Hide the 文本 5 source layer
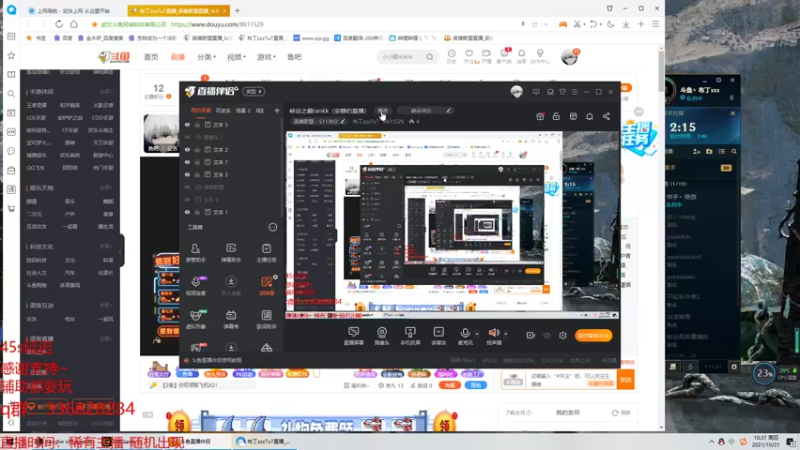The width and height of the screenshot is (800, 450). [187, 124]
